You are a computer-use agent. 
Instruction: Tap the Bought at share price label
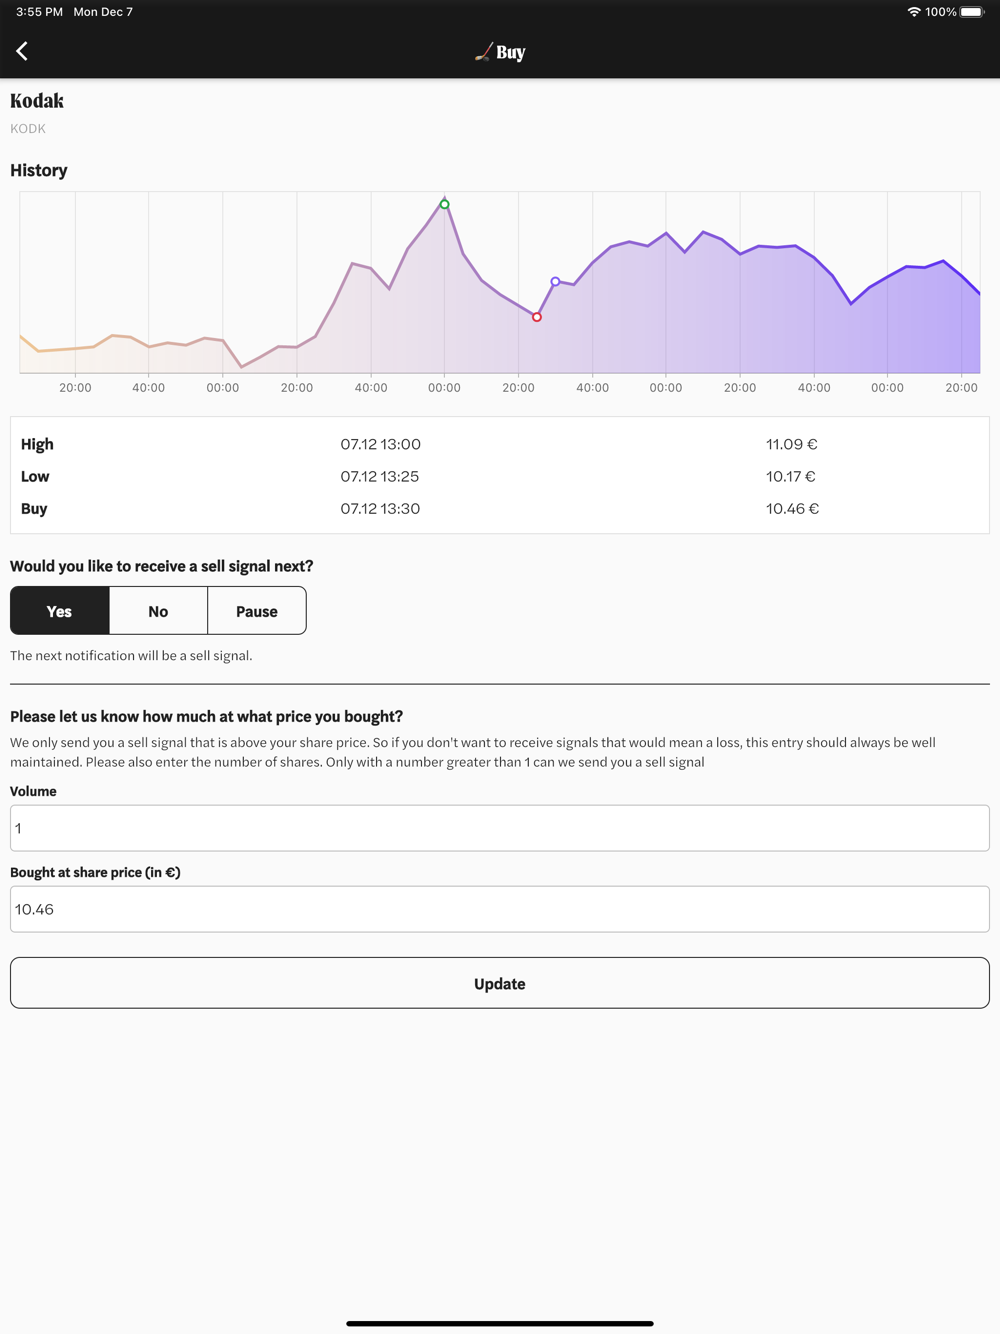coord(95,872)
